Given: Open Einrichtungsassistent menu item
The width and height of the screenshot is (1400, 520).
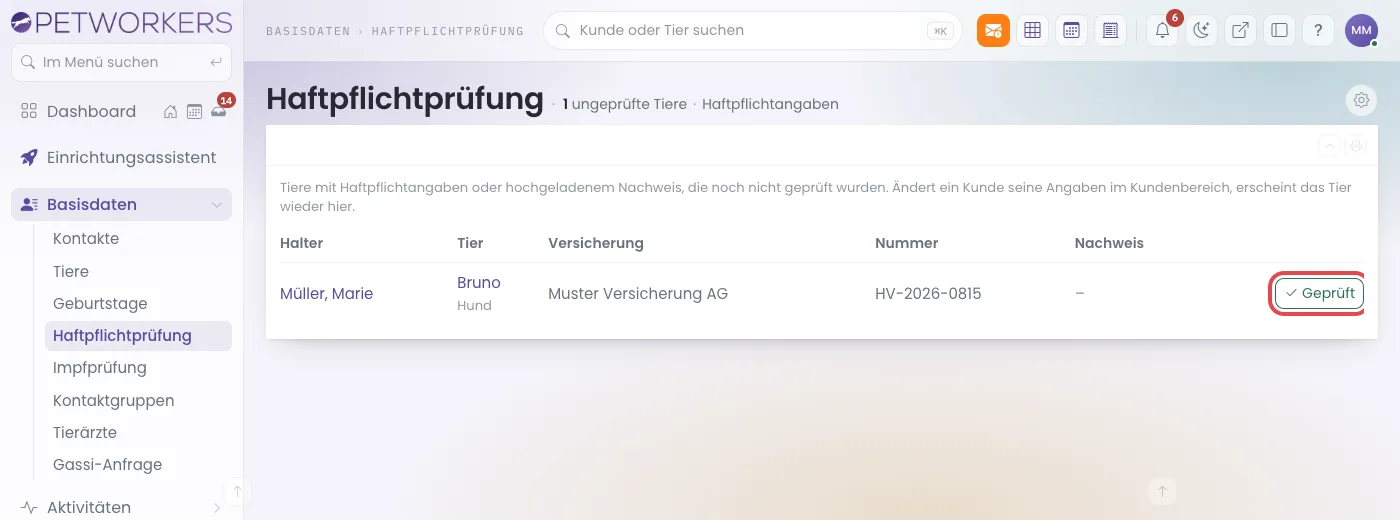Looking at the screenshot, I should point(131,158).
